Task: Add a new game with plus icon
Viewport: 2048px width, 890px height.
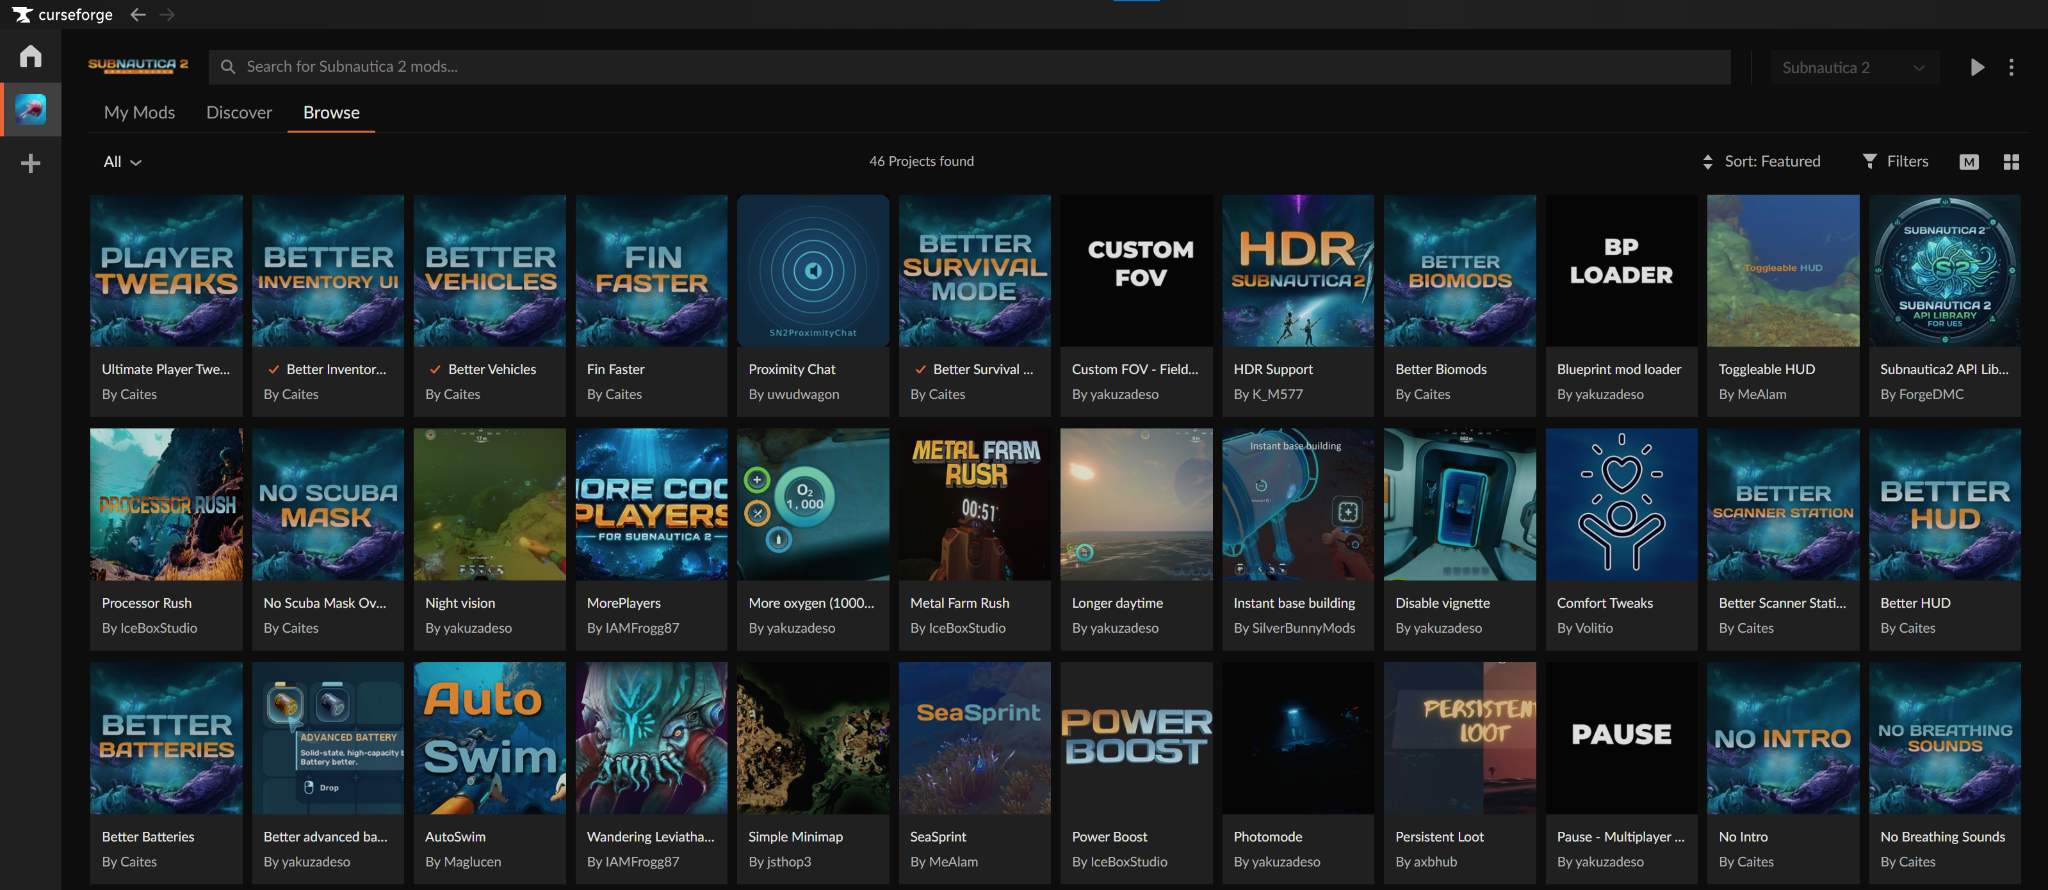Action: tap(31, 163)
